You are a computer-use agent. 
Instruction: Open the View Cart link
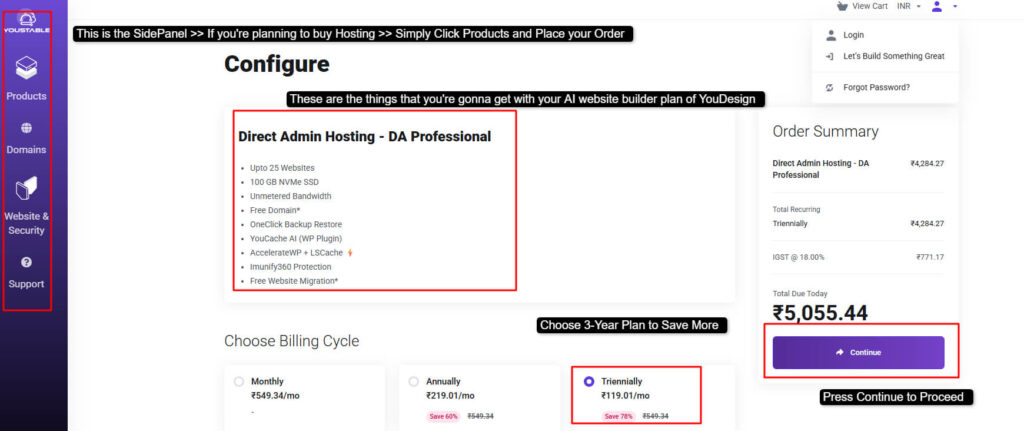(870, 6)
